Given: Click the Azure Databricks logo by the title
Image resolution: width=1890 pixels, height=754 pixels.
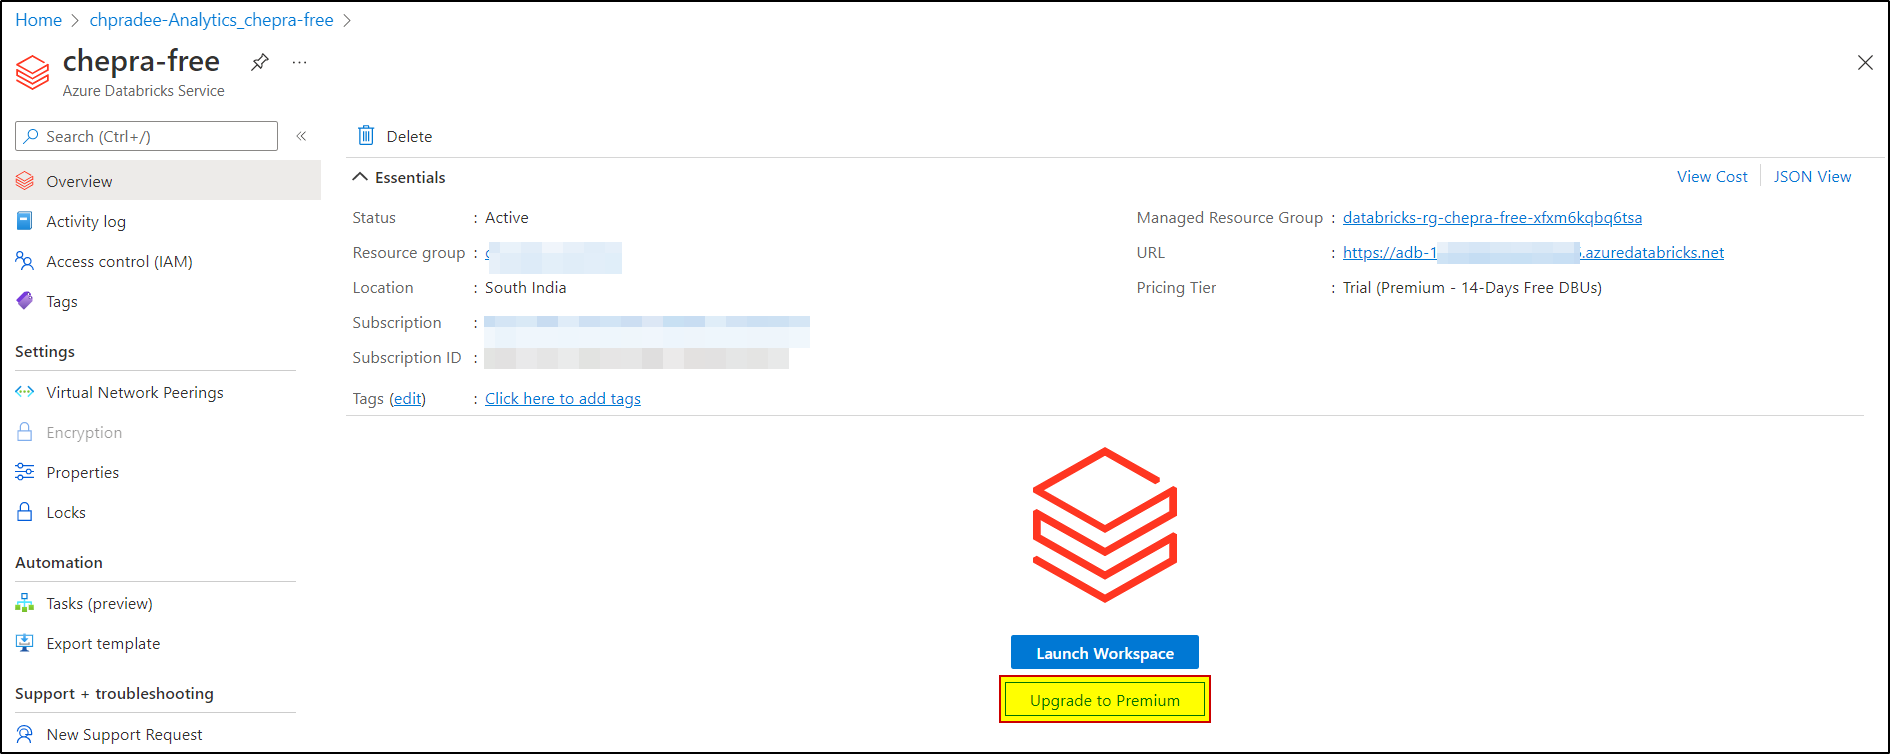Looking at the screenshot, I should [x=33, y=72].
